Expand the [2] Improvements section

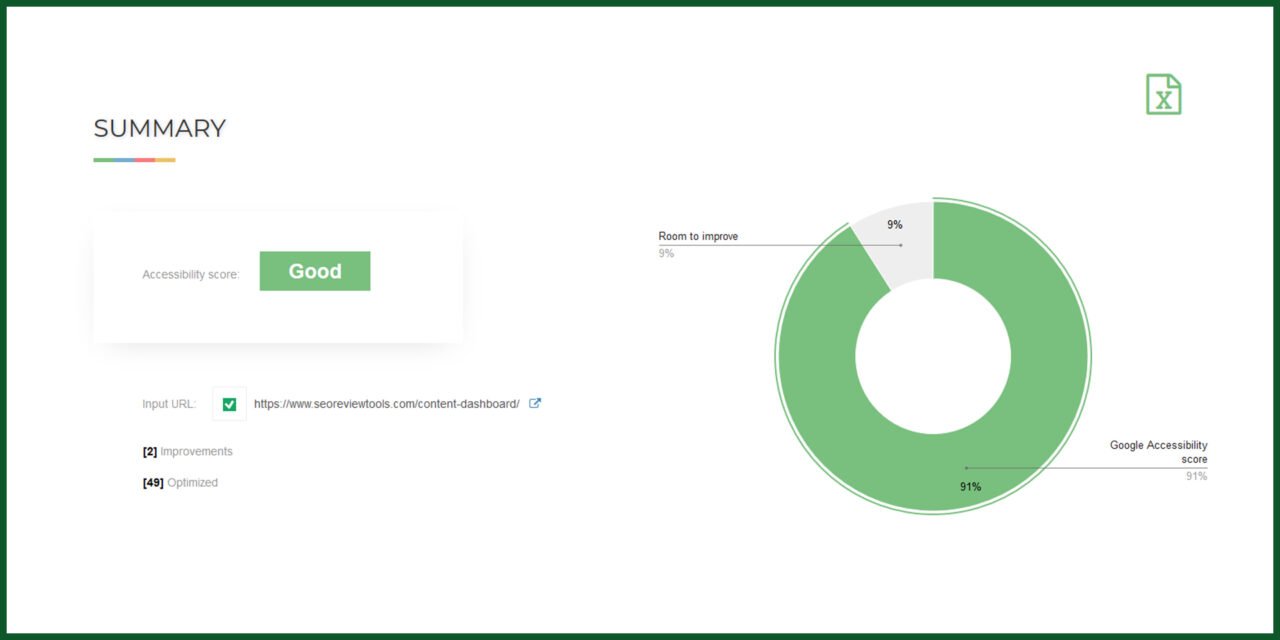187,451
